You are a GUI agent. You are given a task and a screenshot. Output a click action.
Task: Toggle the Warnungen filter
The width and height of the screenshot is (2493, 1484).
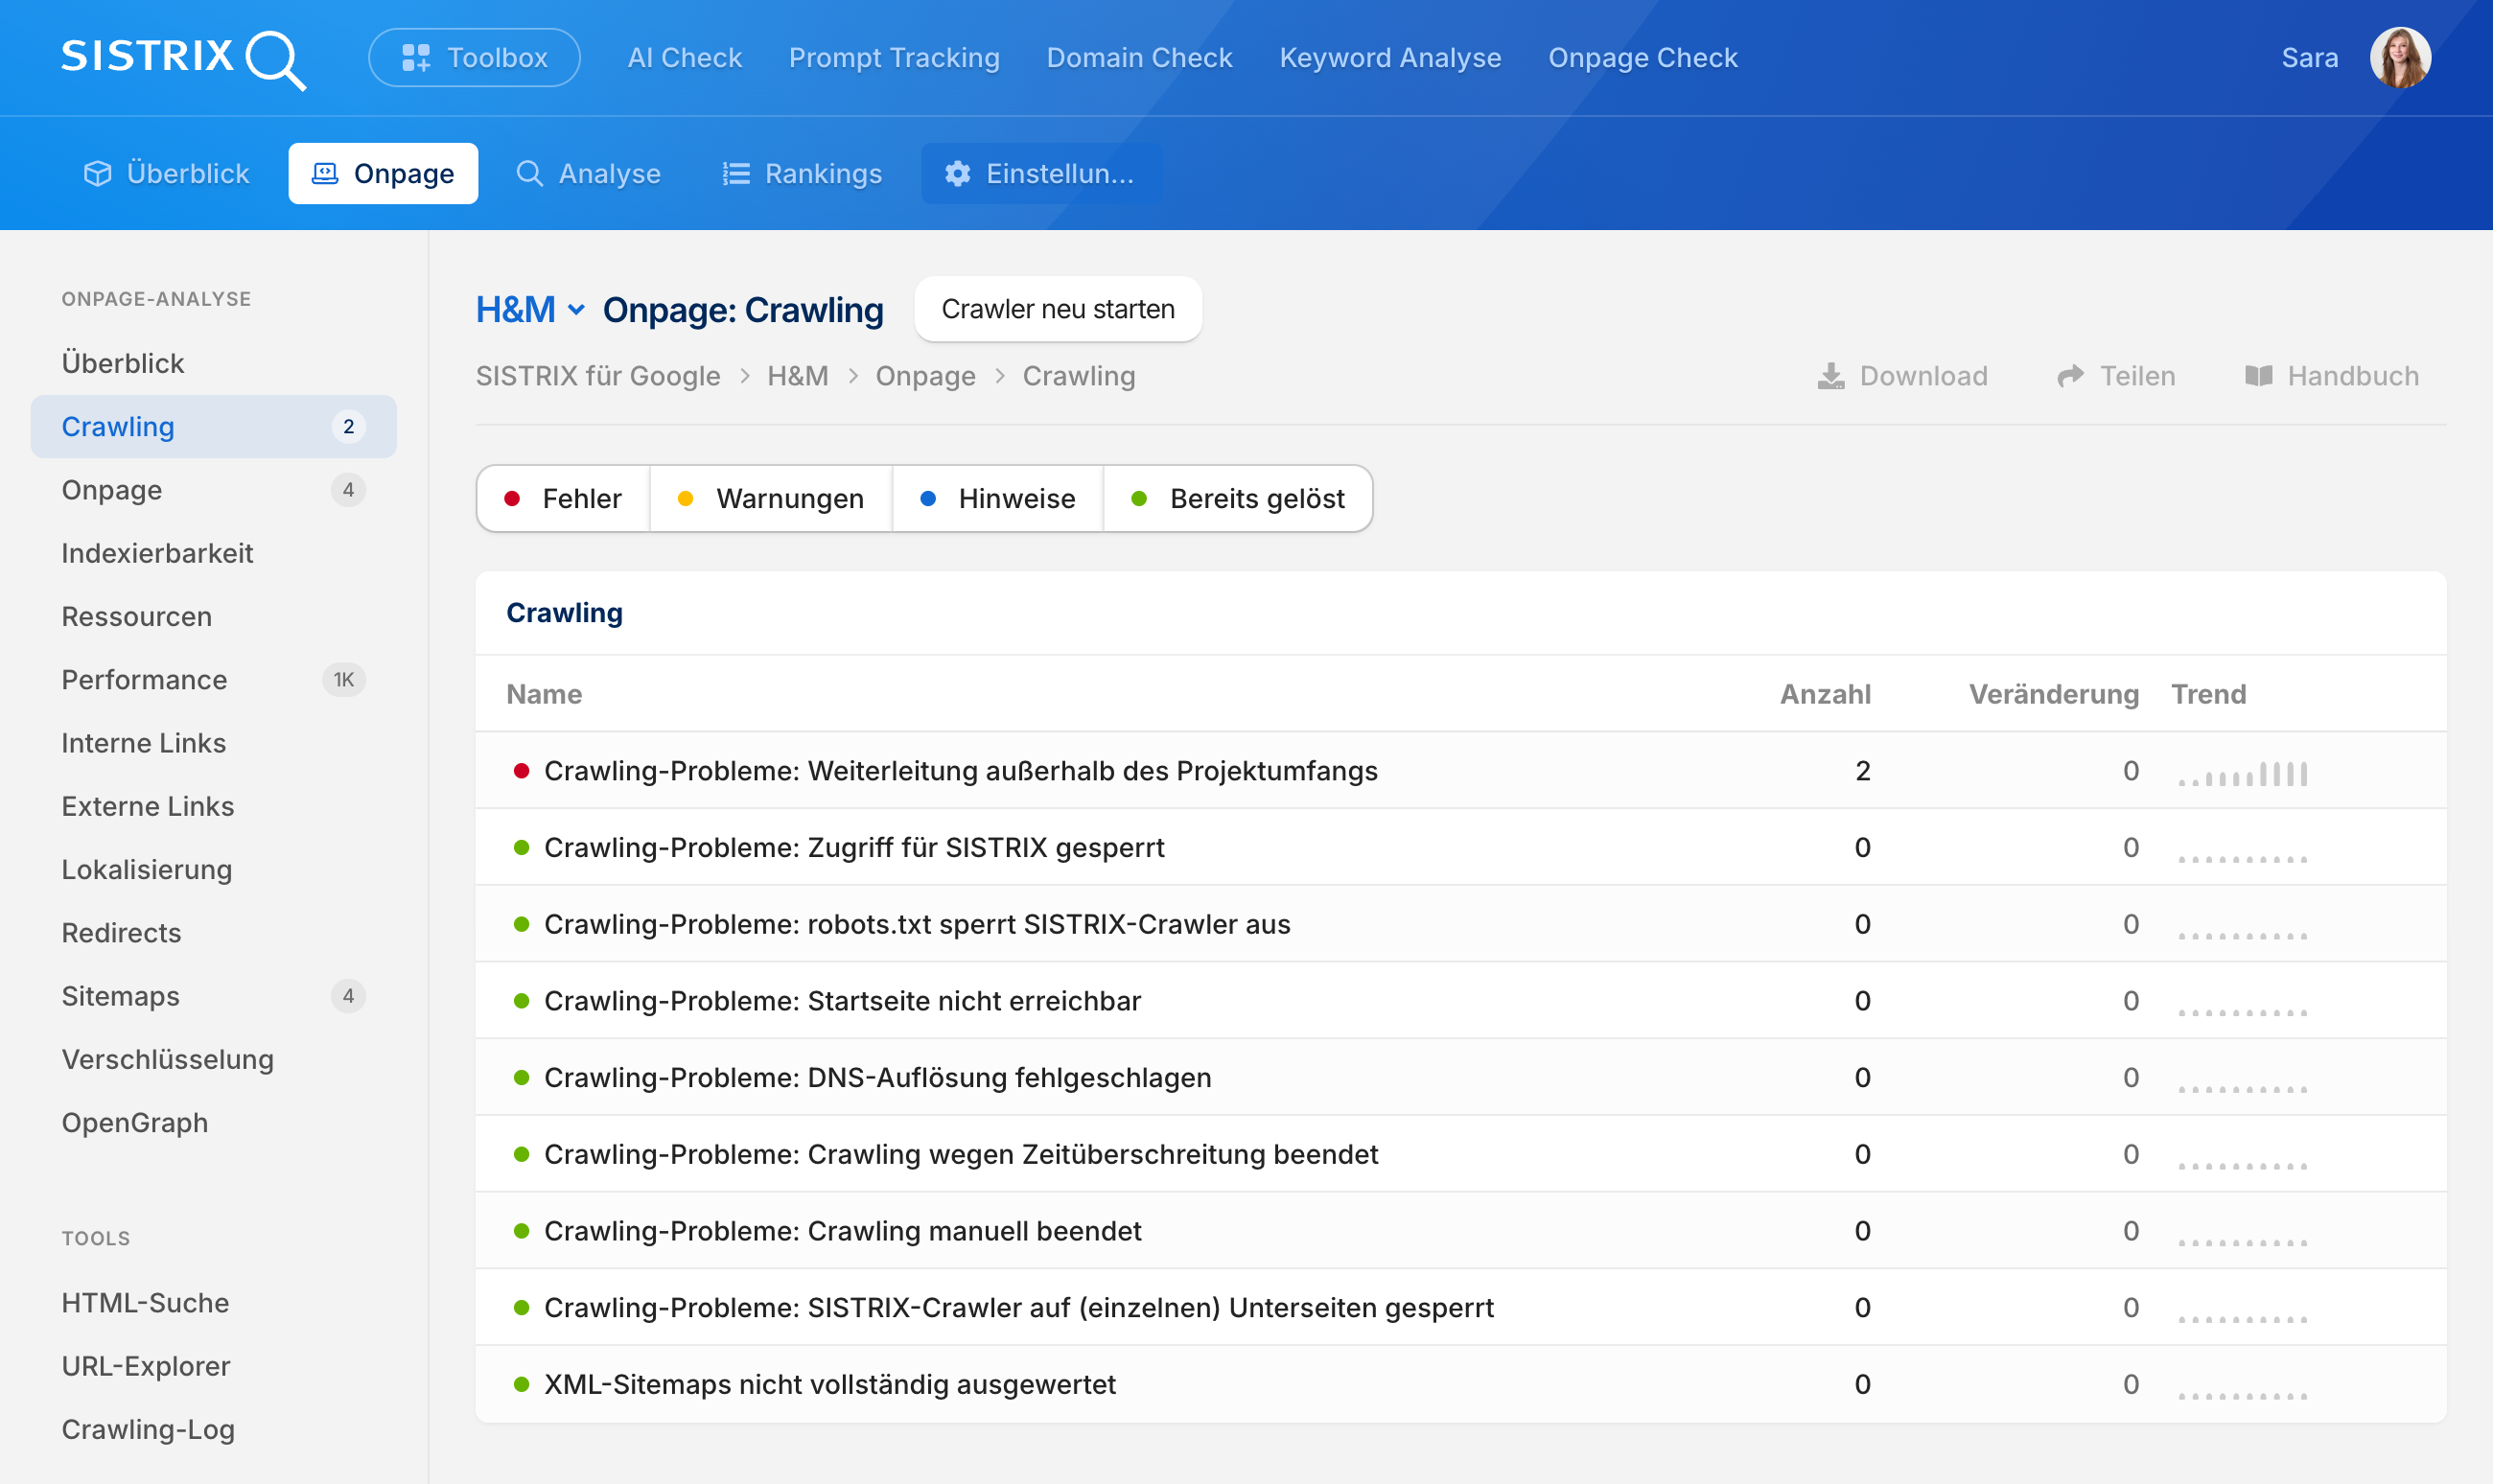point(771,499)
